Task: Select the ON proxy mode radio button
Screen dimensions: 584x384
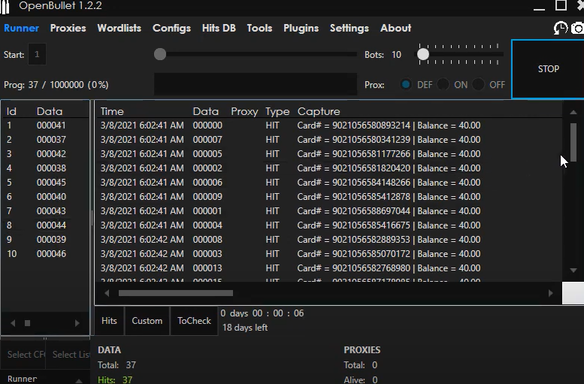Action: point(443,85)
